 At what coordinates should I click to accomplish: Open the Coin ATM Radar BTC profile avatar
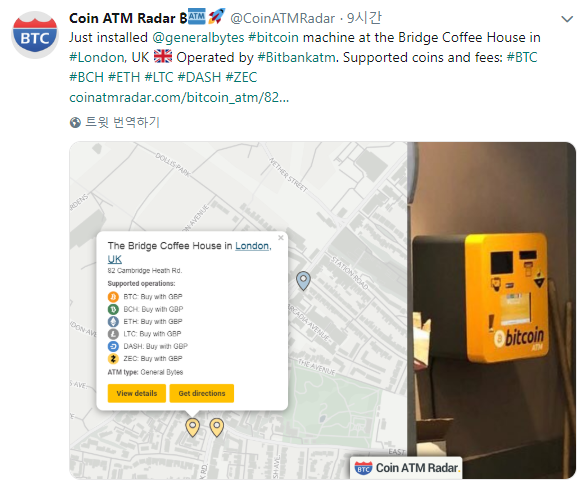(35, 35)
